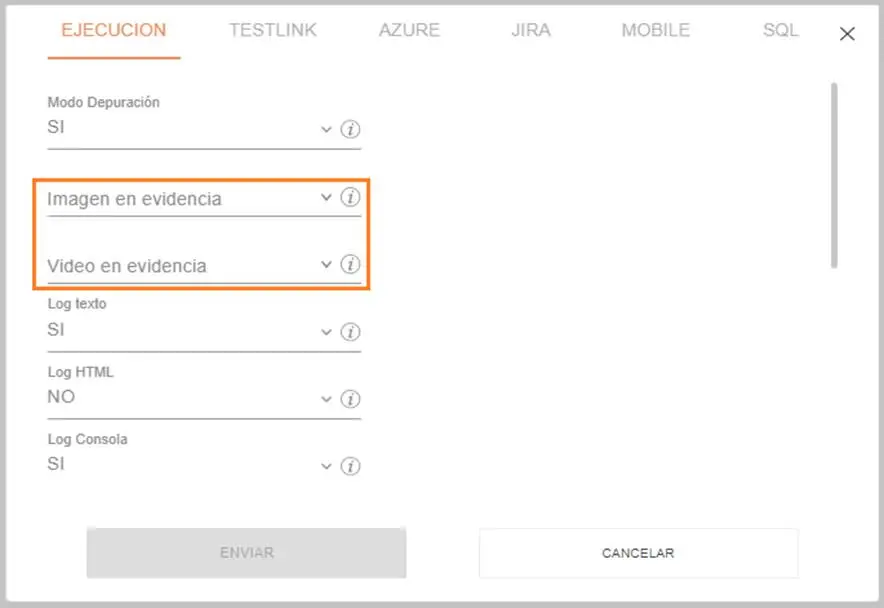The image size is (884, 608).
Task: Expand the Modo Depuración dropdown
Action: click(x=325, y=130)
